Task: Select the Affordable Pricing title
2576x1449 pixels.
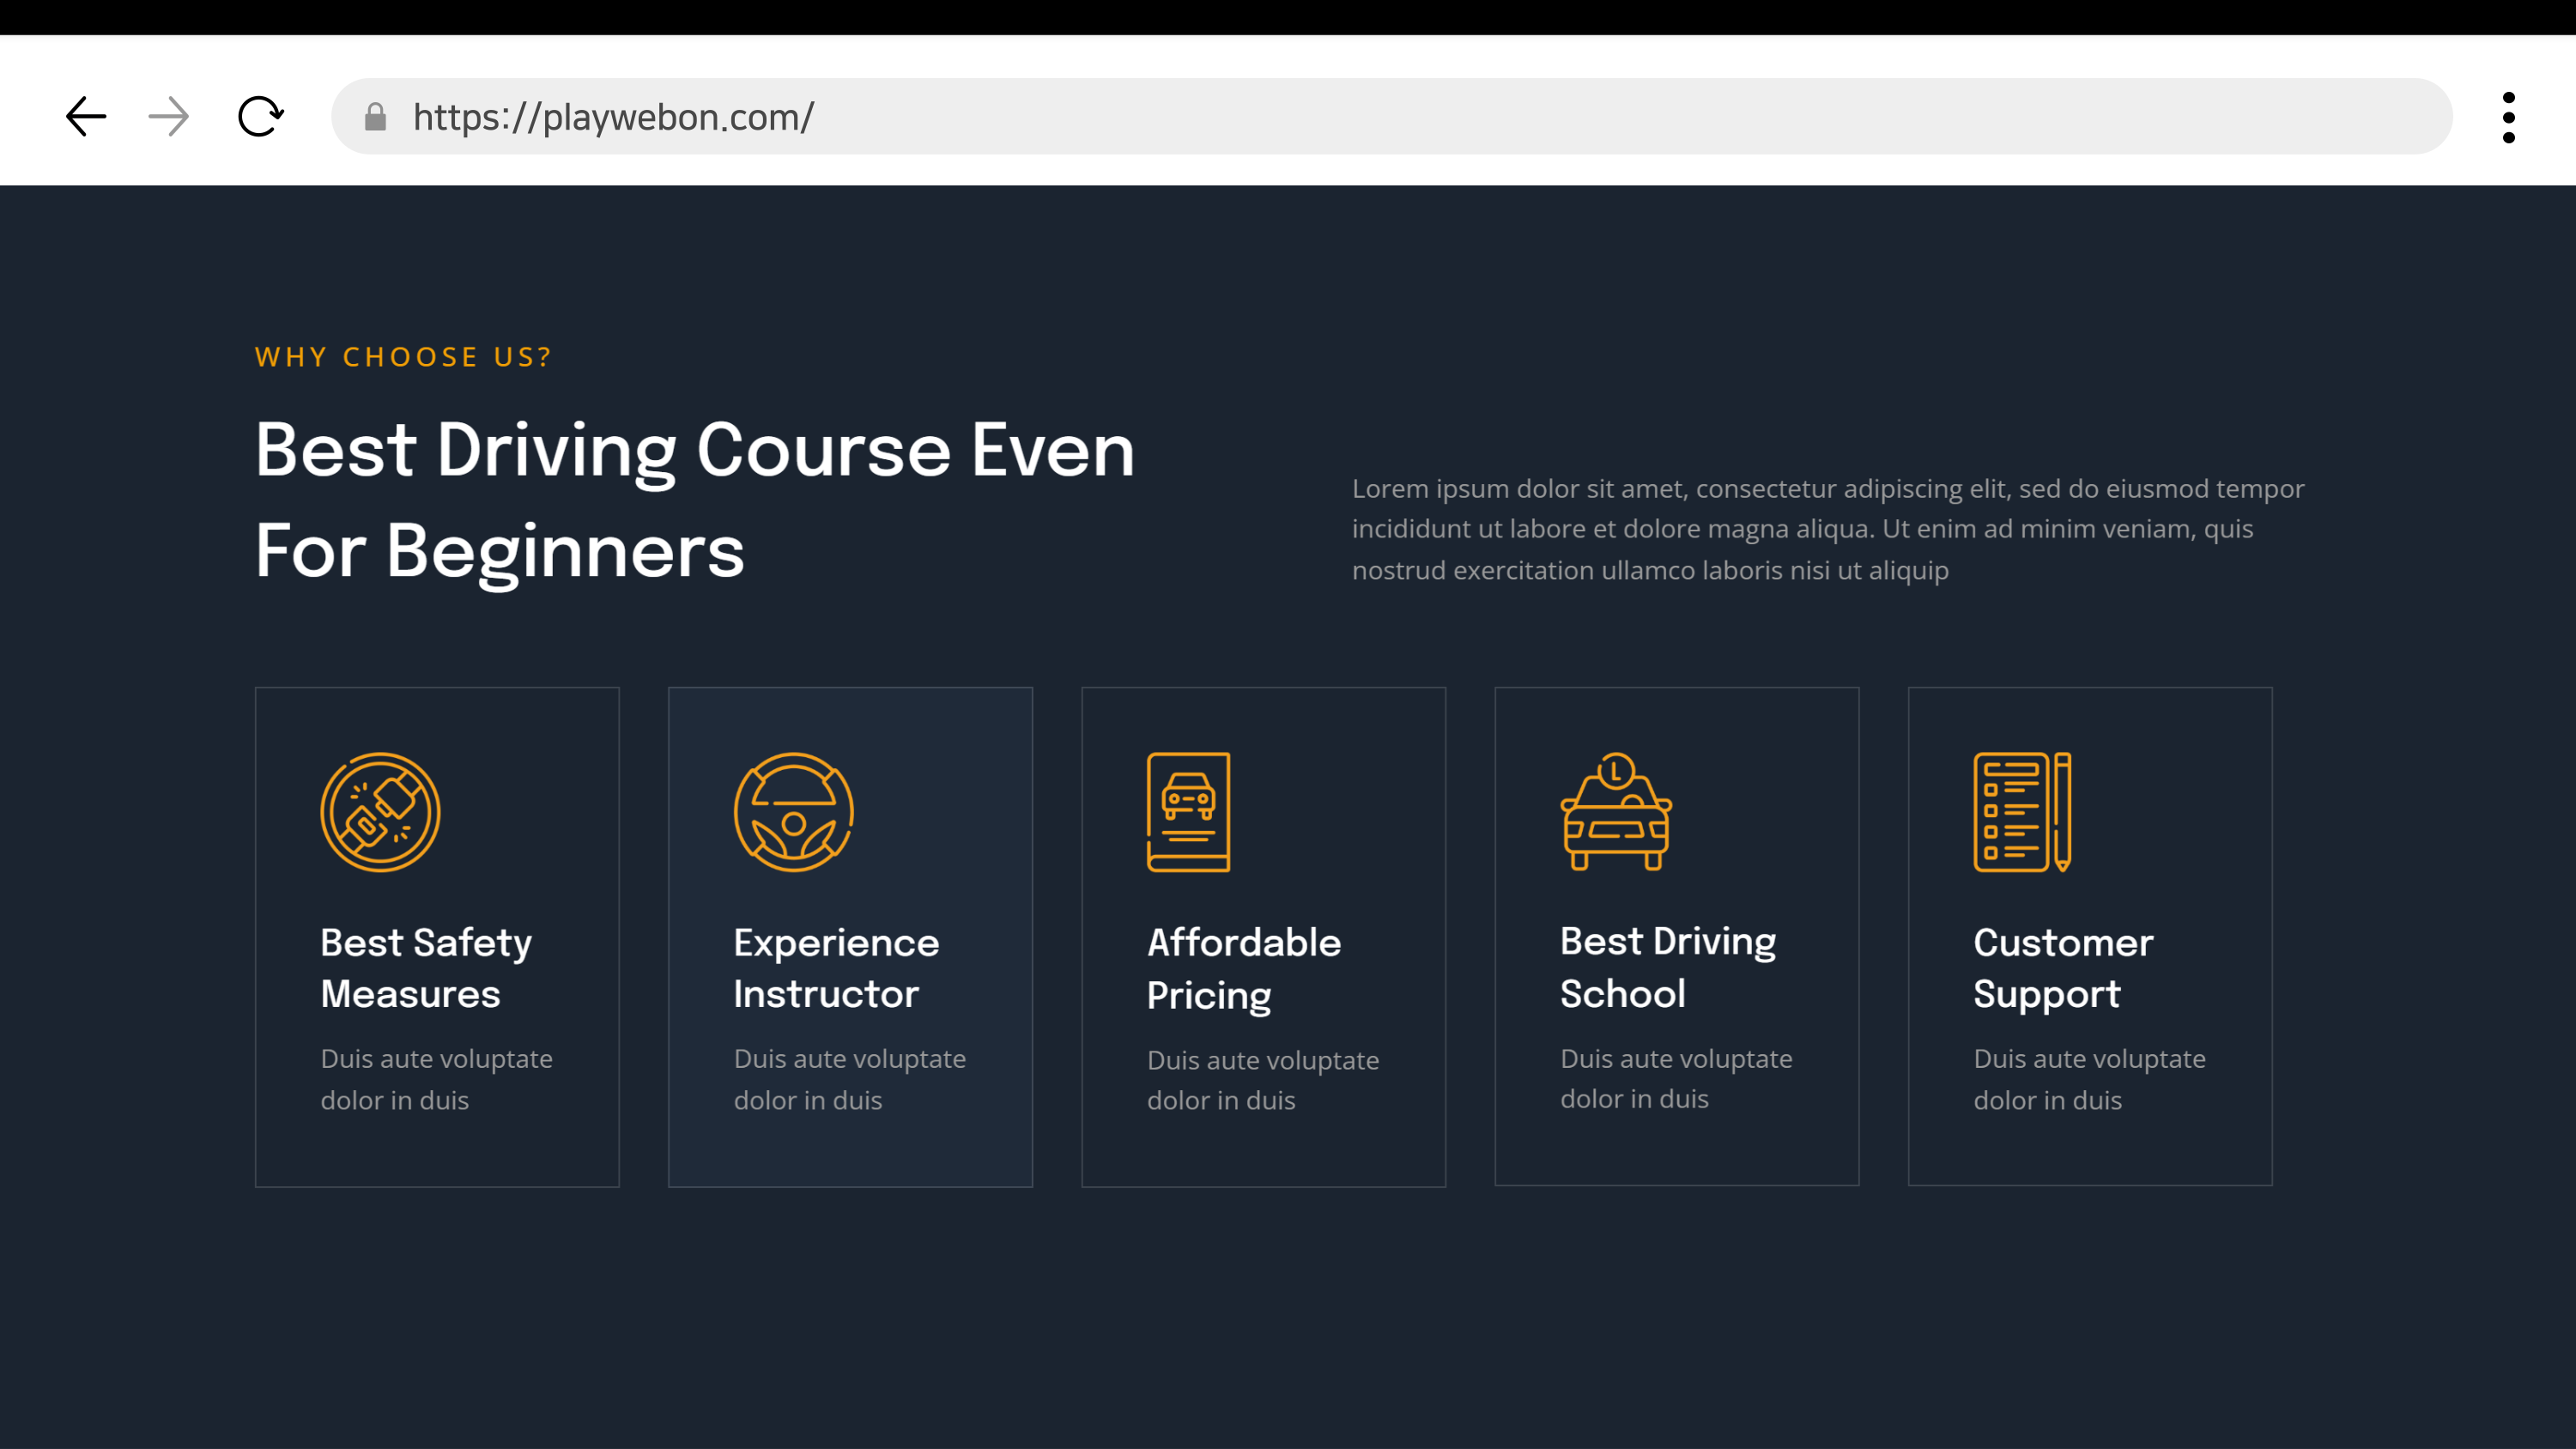Action: tap(1243, 968)
